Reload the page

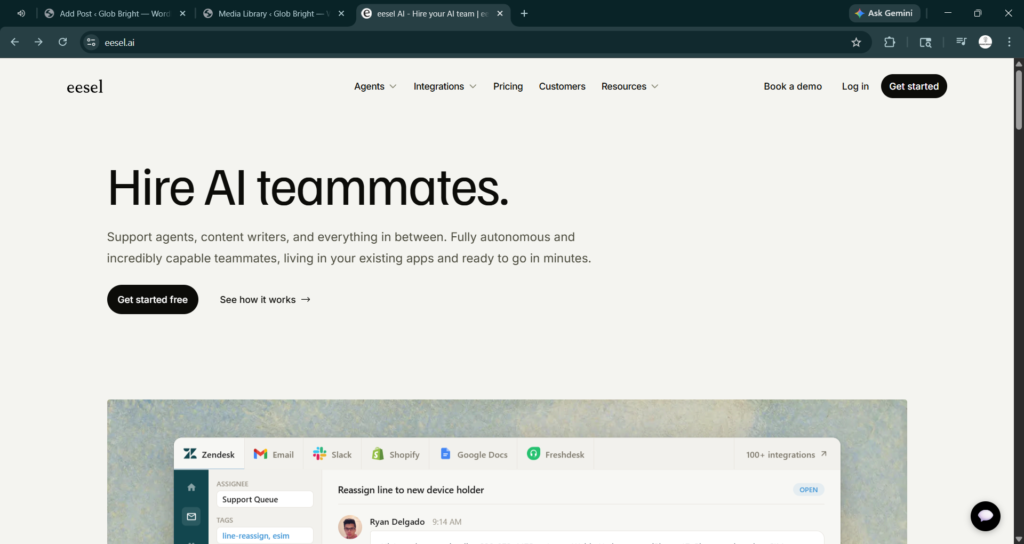point(63,42)
